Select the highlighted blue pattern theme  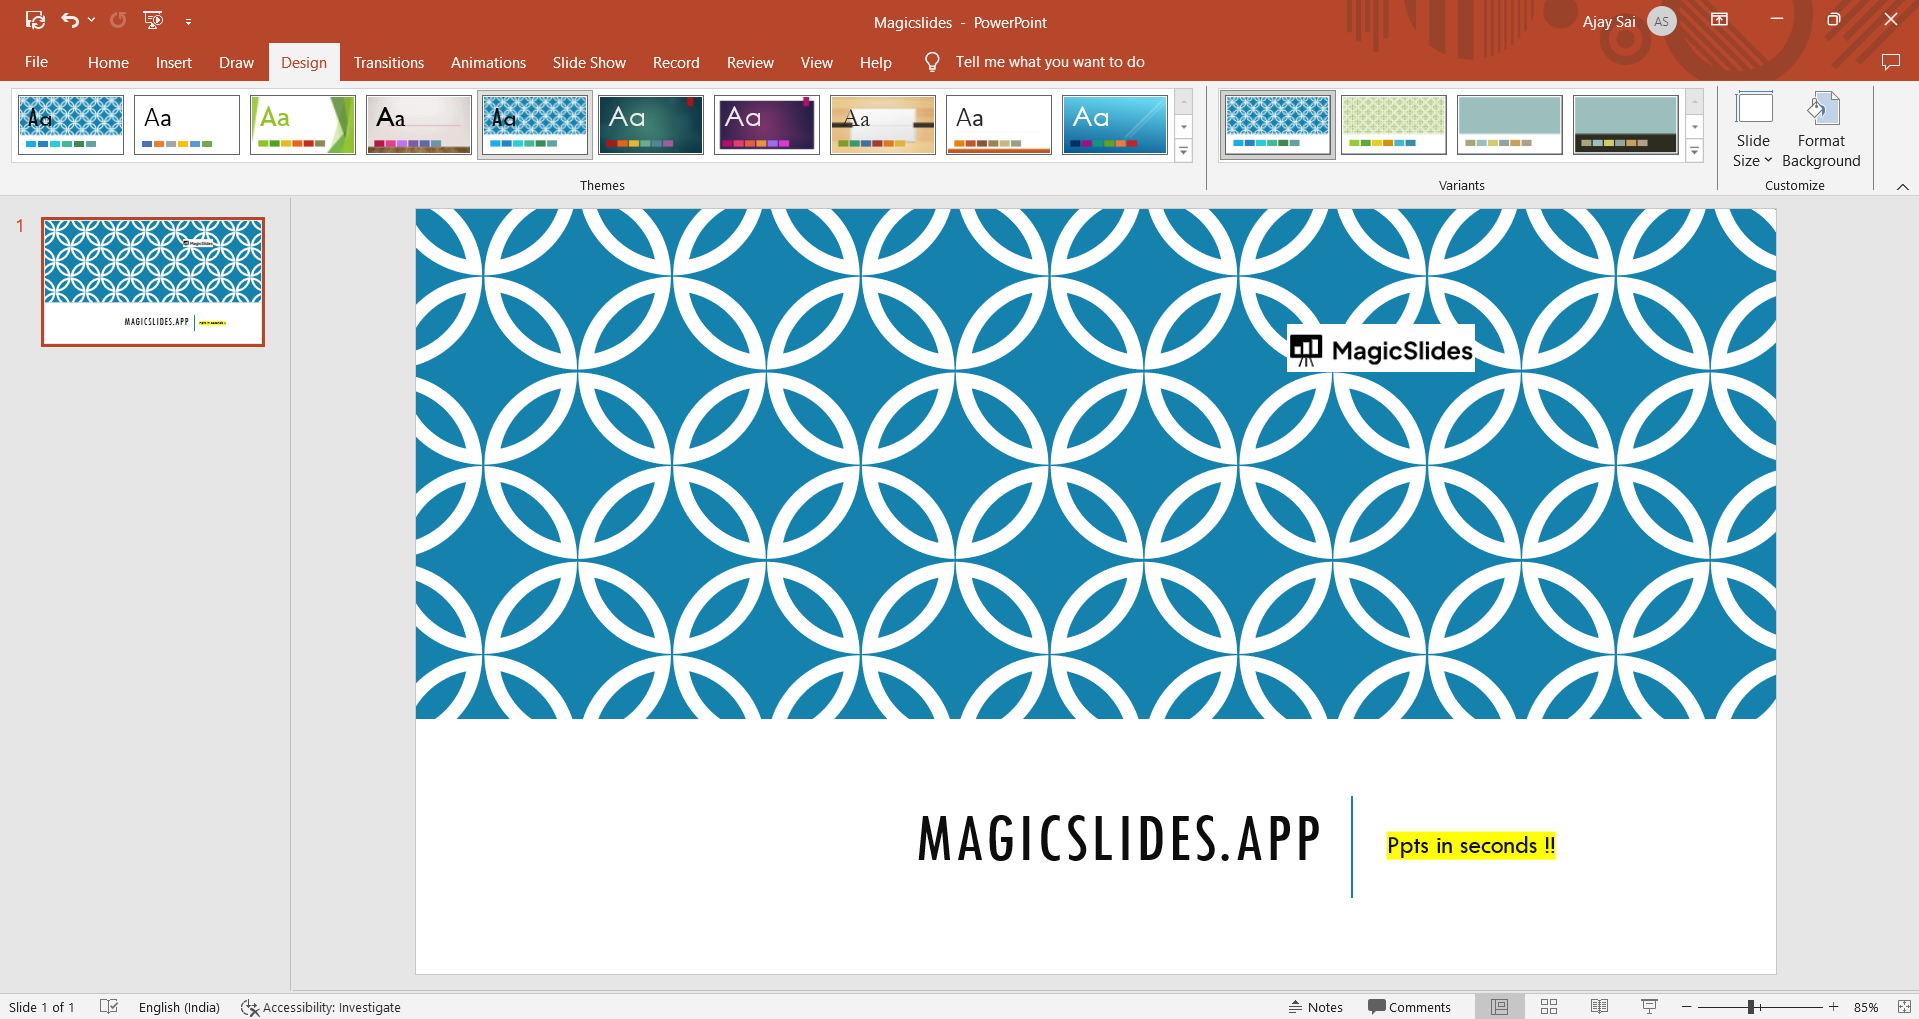coord(535,125)
